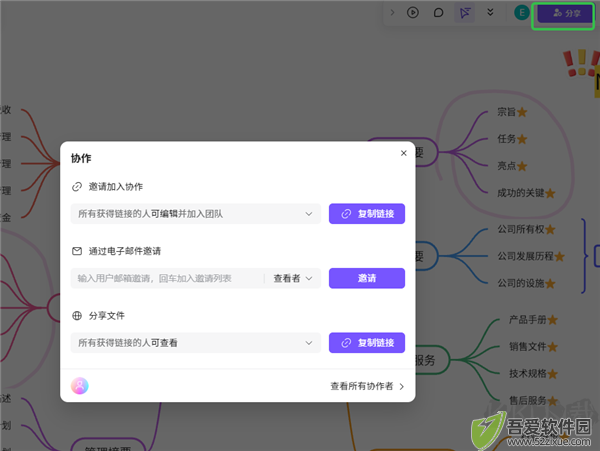Expand toolbar with right arrow
Screen dimensions: 600x451
392,13
